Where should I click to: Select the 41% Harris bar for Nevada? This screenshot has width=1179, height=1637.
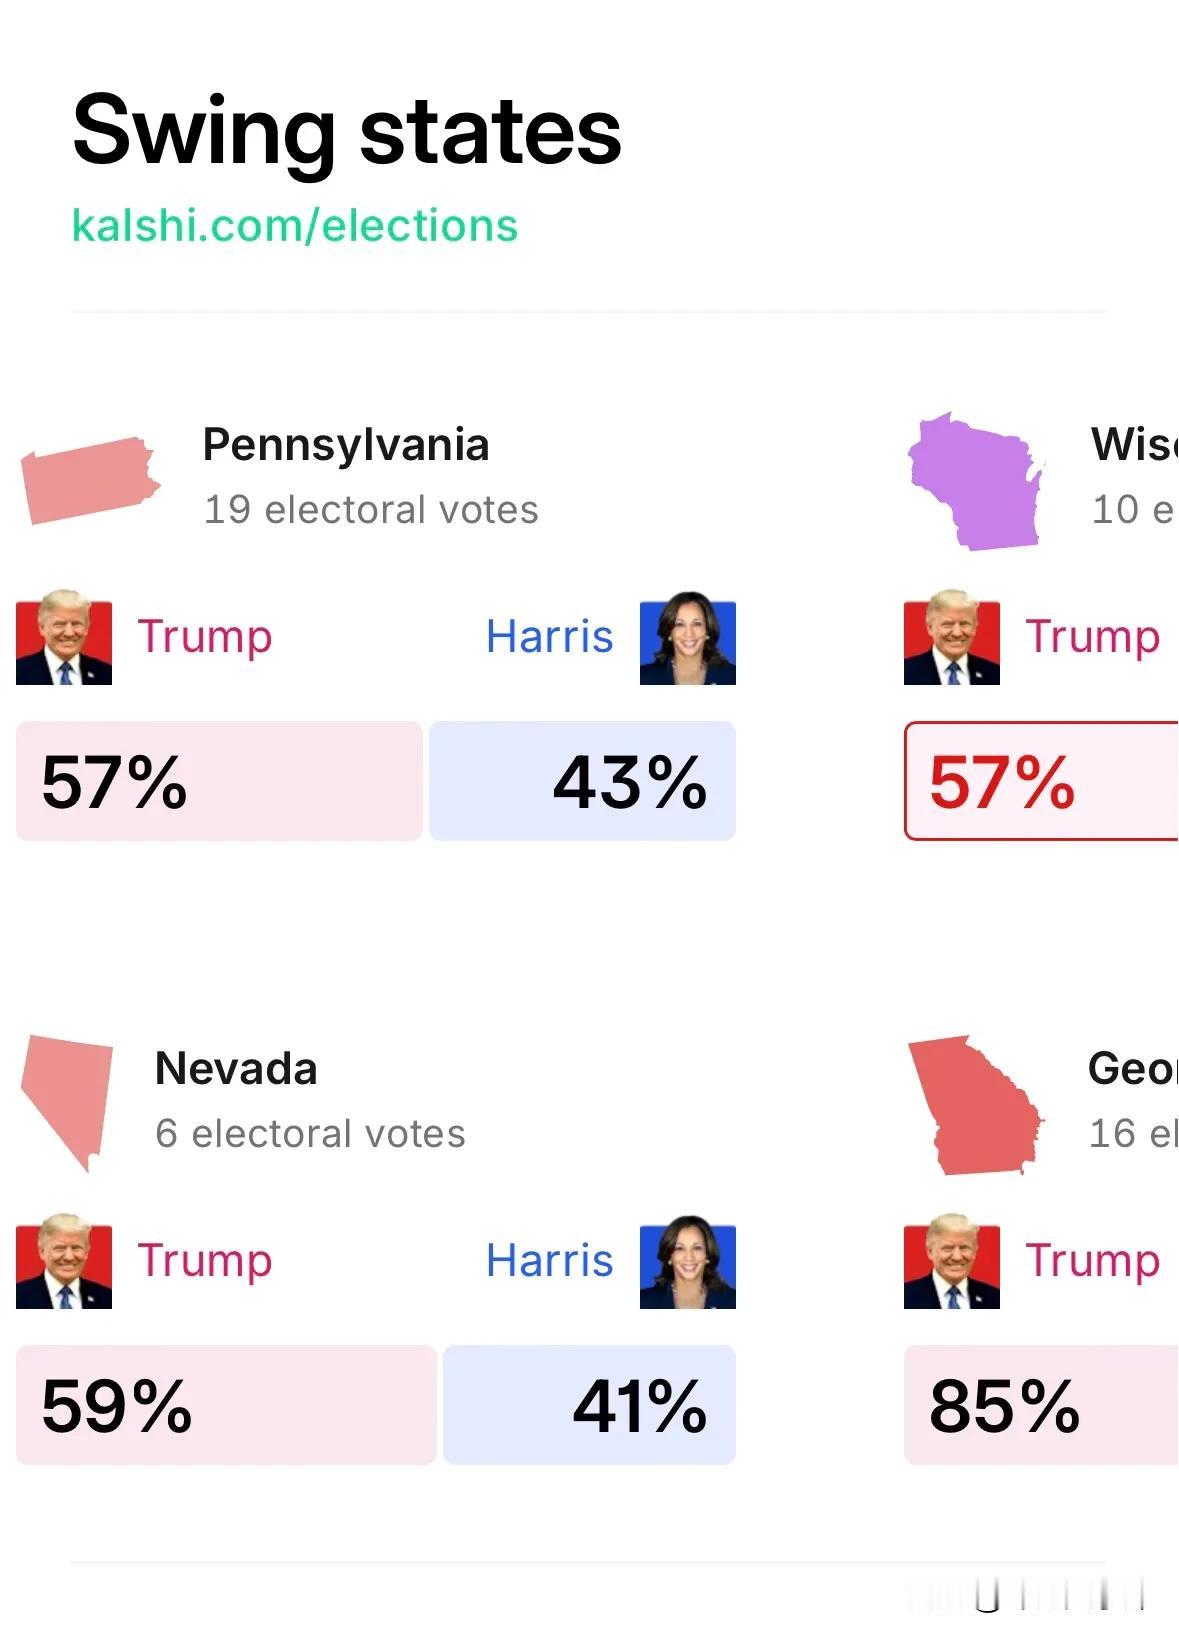[589, 1405]
